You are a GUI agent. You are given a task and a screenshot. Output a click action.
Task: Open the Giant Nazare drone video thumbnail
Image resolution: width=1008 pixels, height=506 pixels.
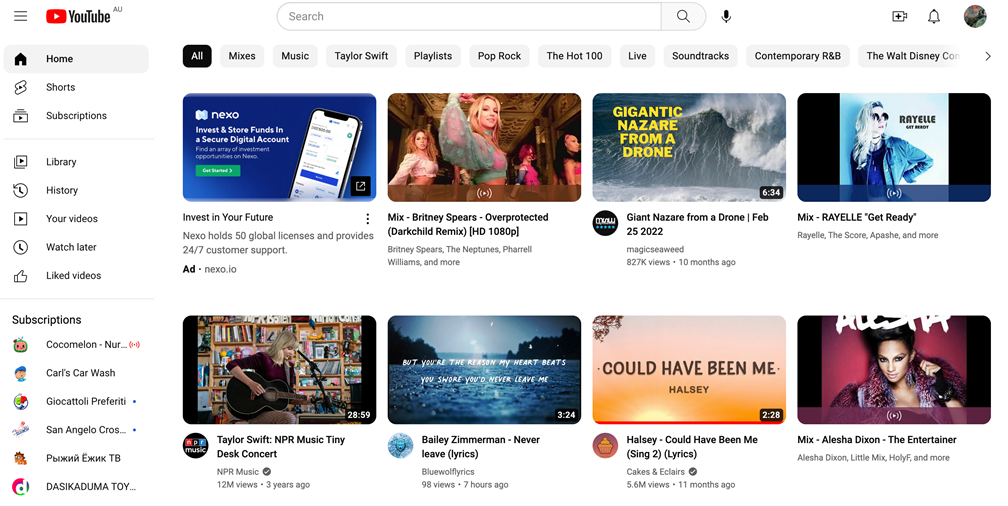point(689,147)
